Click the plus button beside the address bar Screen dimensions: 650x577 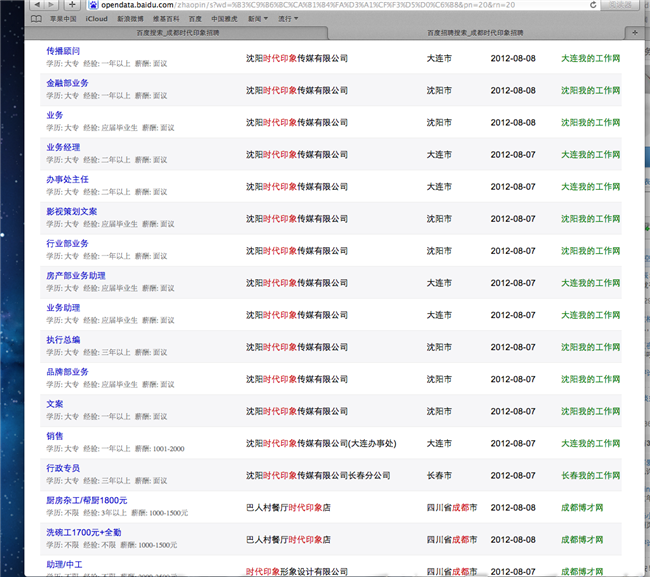72,5
